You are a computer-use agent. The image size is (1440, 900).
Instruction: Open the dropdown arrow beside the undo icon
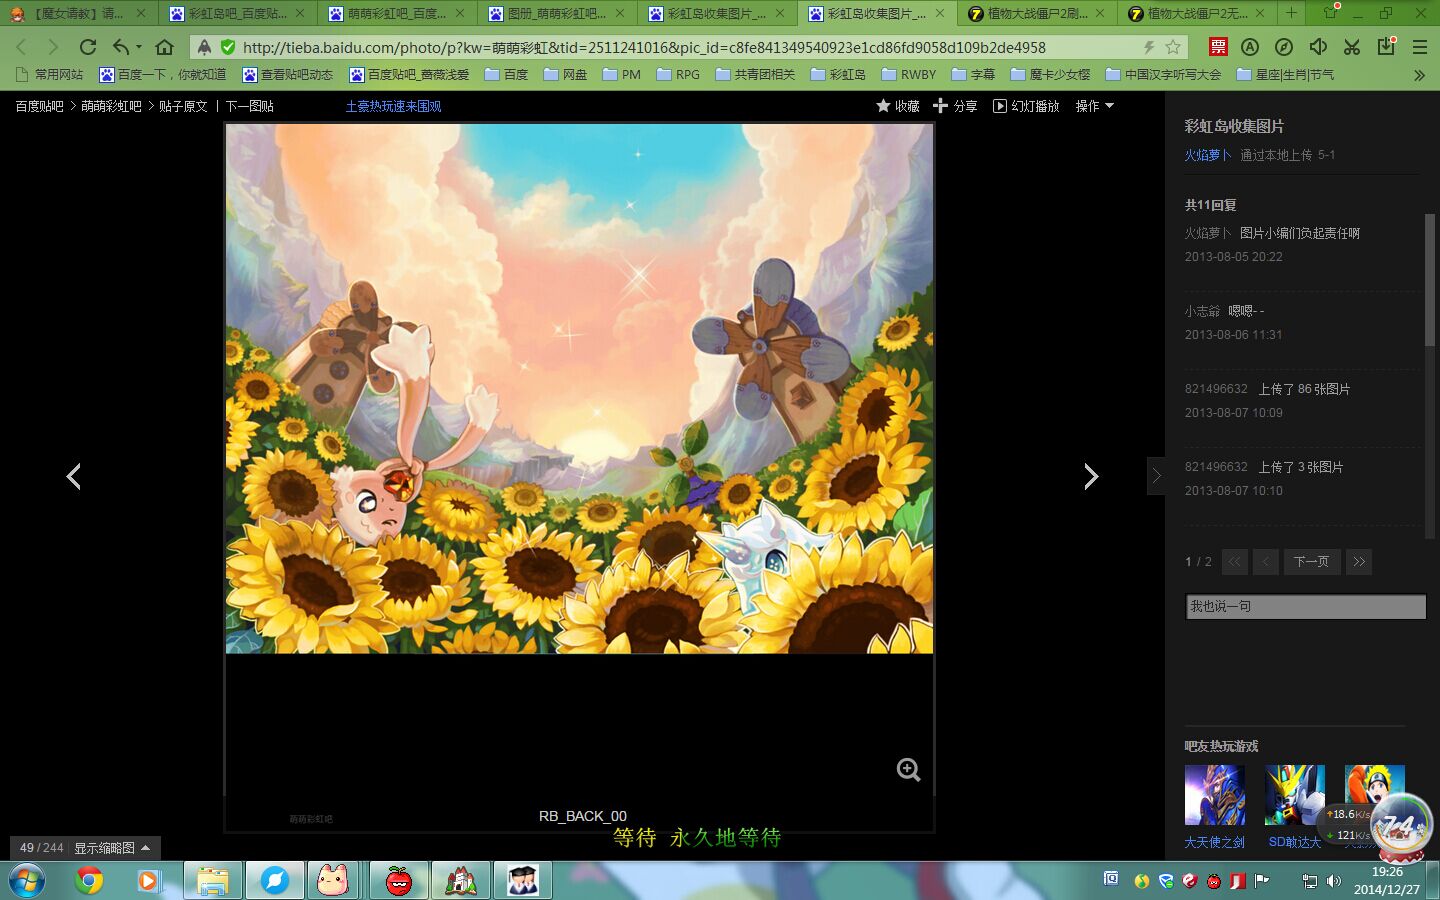point(138,47)
